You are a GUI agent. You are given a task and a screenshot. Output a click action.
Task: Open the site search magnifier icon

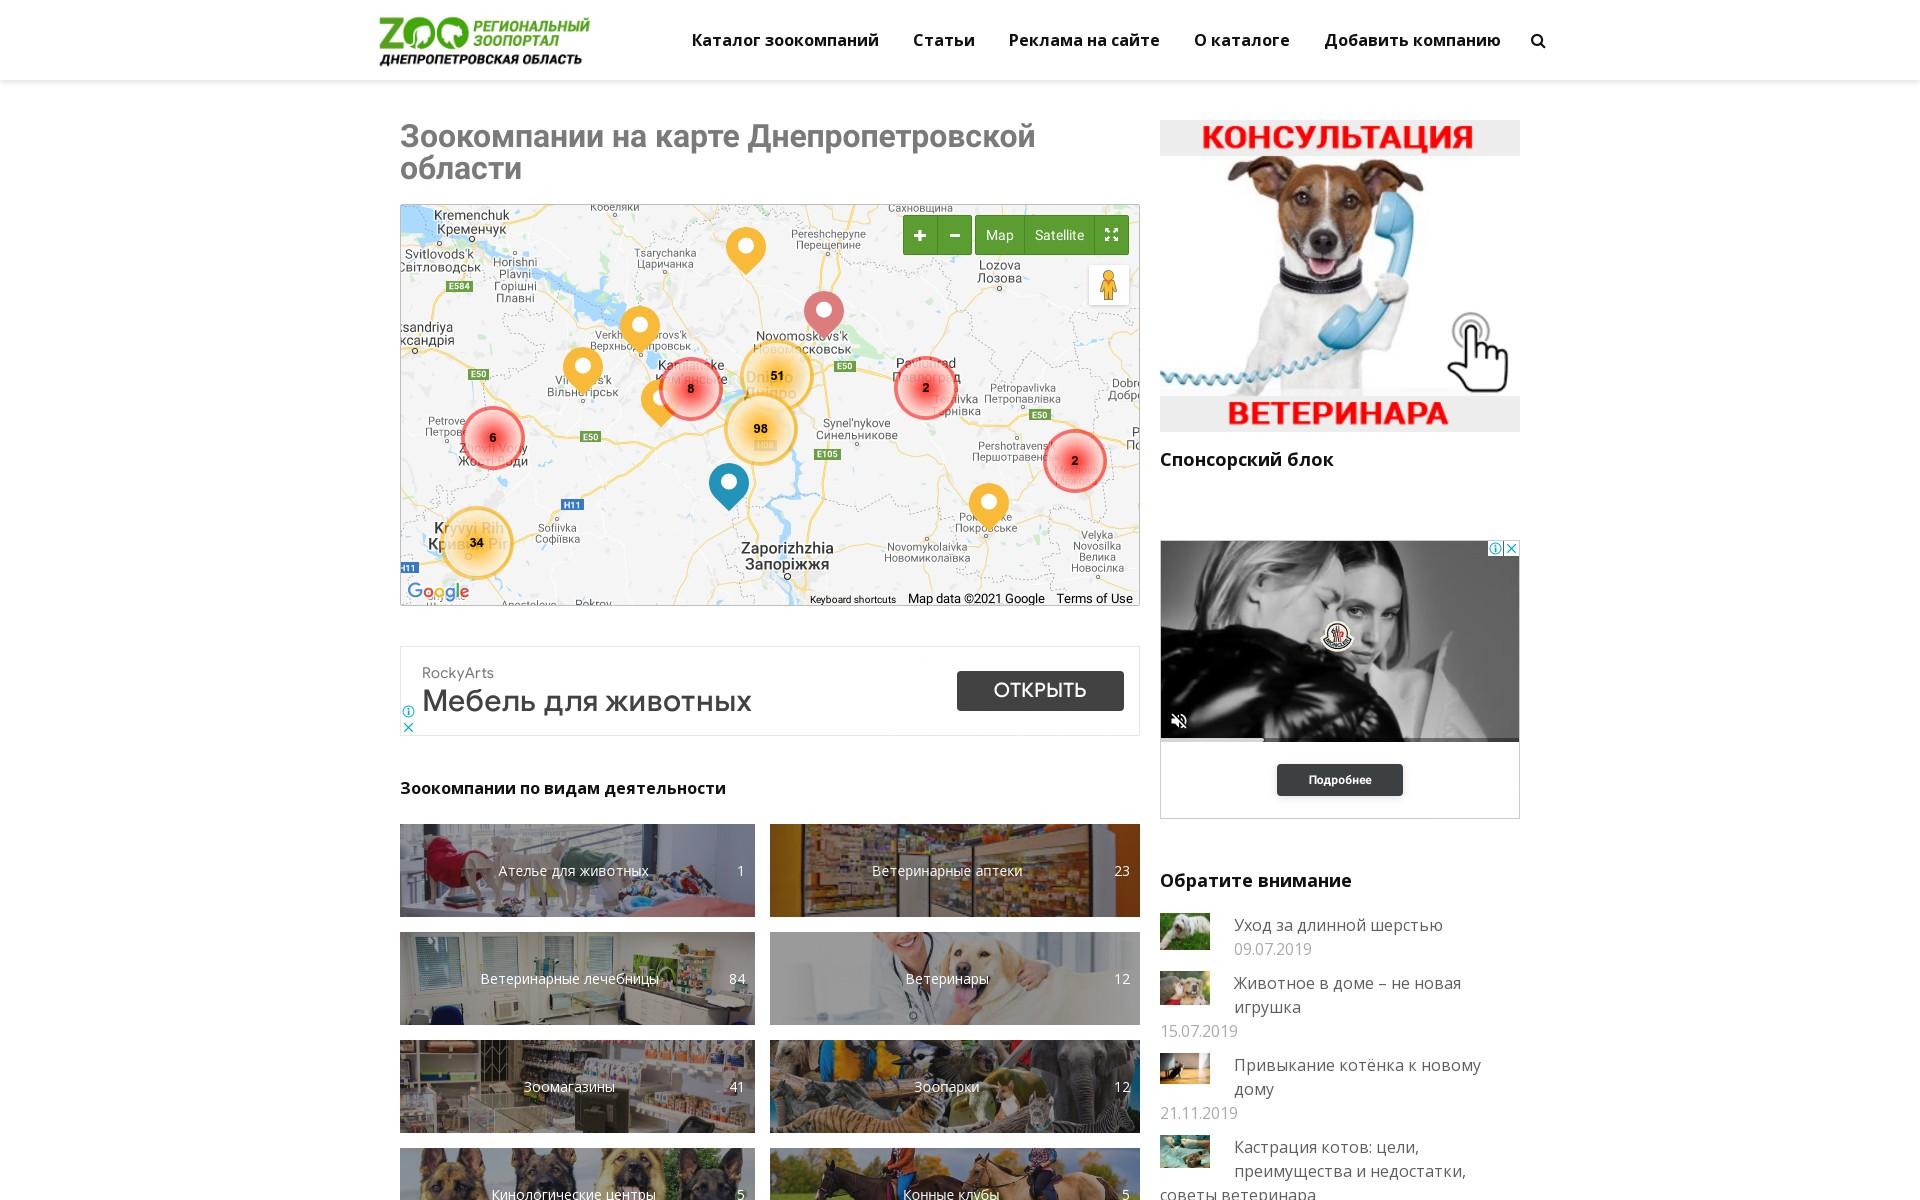click(x=1538, y=41)
